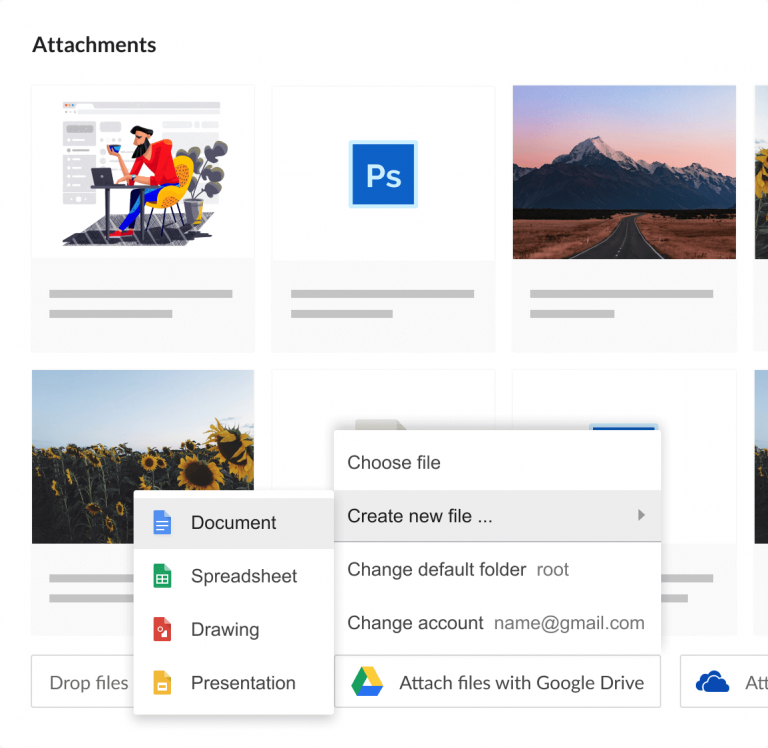Pick Spreadsheet in the new file submenu
This screenshot has width=768, height=748.
coord(244,577)
